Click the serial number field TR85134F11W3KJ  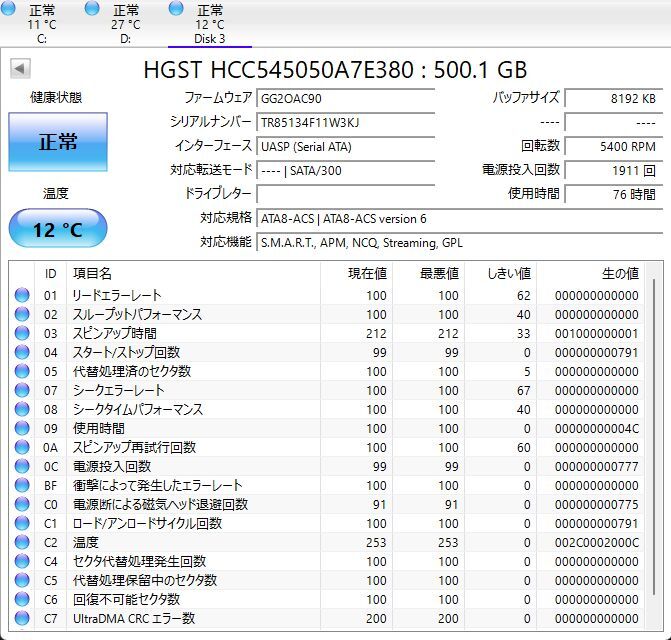coord(346,123)
